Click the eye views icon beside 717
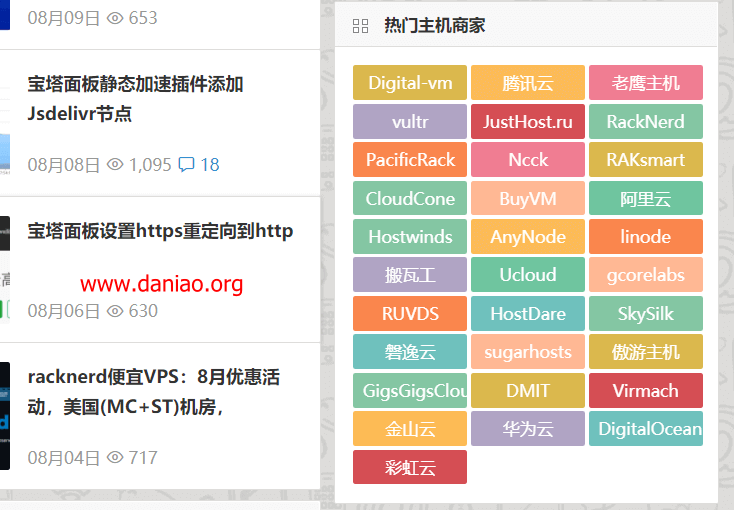Viewport: 734px width, 510px height. [115, 458]
